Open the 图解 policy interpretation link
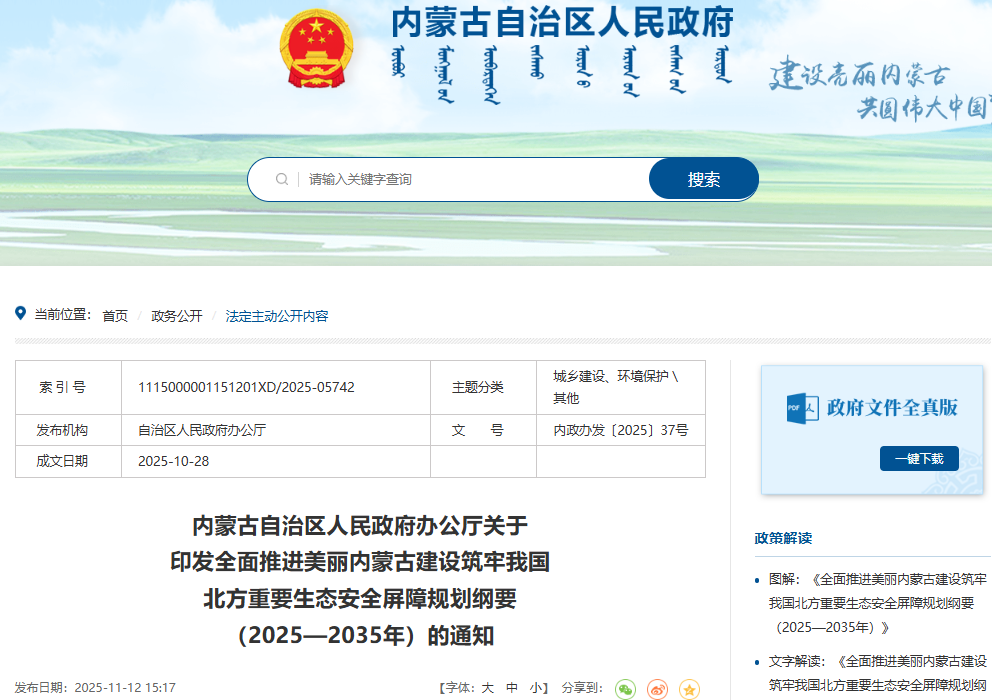Screen dimensions: 992x700 (877, 603)
